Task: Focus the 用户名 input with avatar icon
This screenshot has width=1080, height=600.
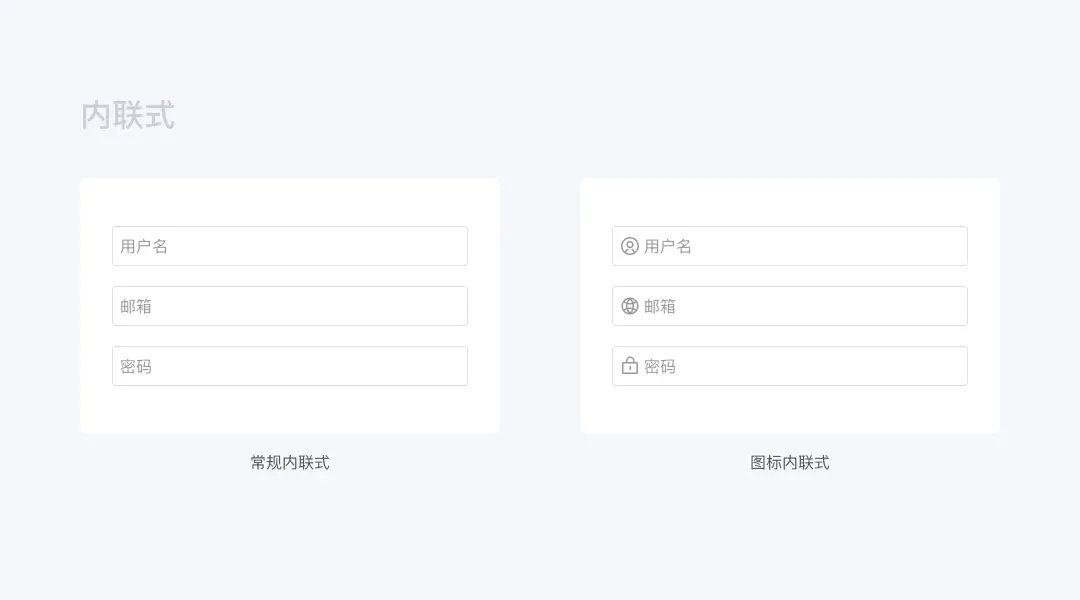Action: (790, 246)
